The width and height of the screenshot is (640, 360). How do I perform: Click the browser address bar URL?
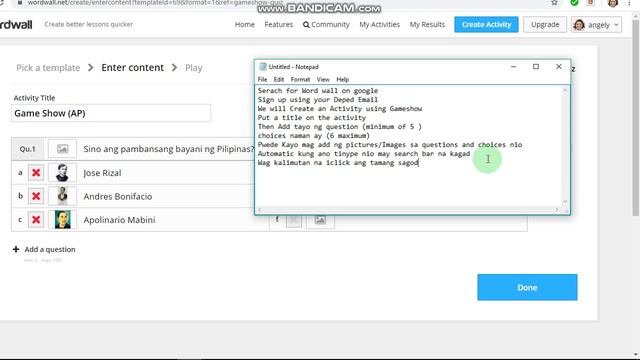(x=155, y=2)
